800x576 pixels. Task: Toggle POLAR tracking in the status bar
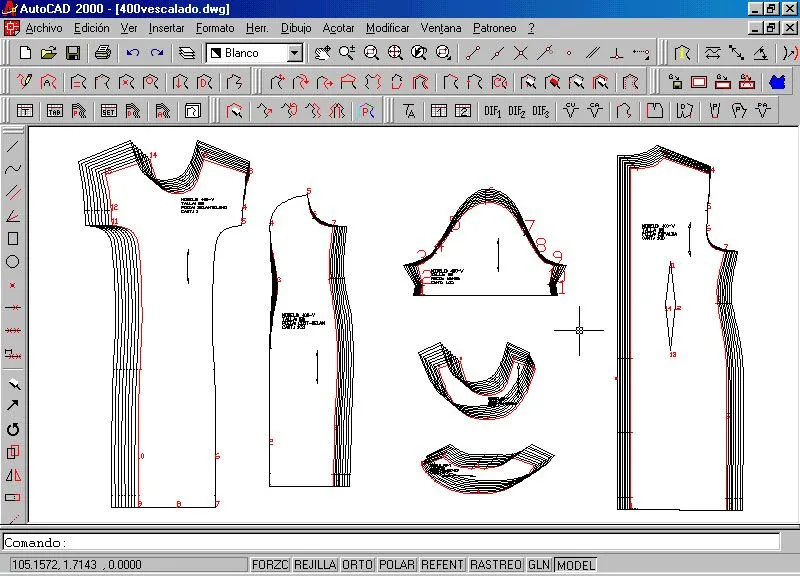click(396, 565)
